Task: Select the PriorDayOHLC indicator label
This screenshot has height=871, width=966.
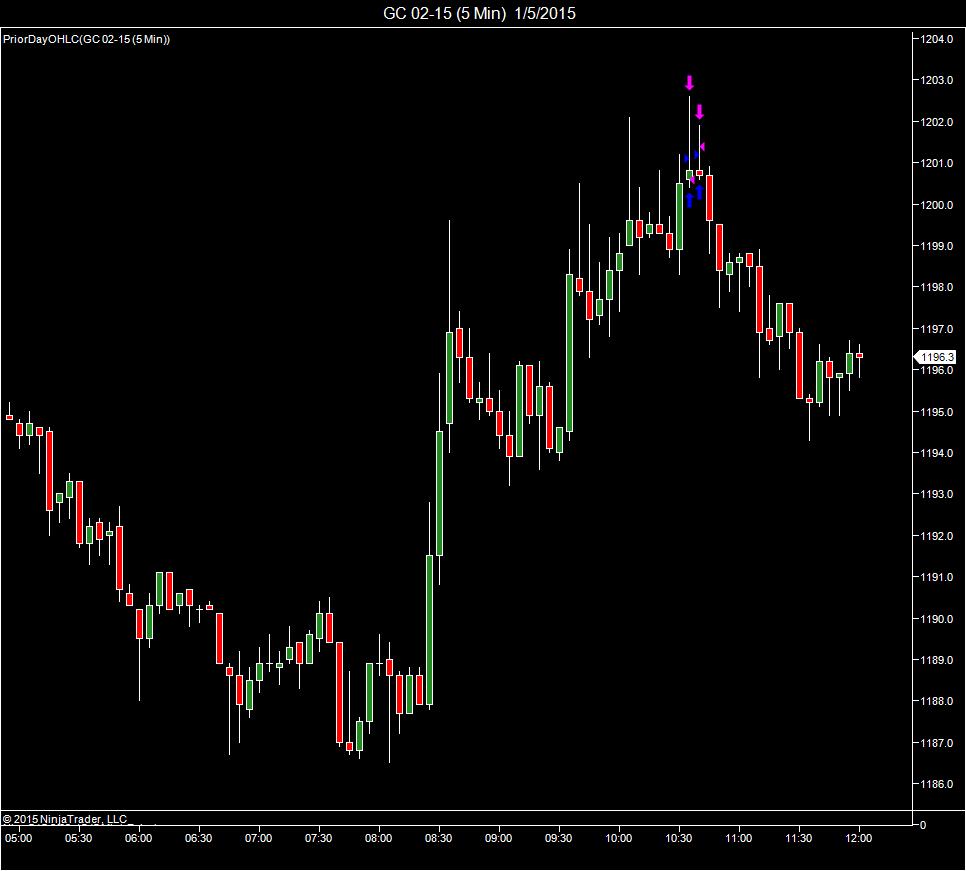Action: pos(86,39)
